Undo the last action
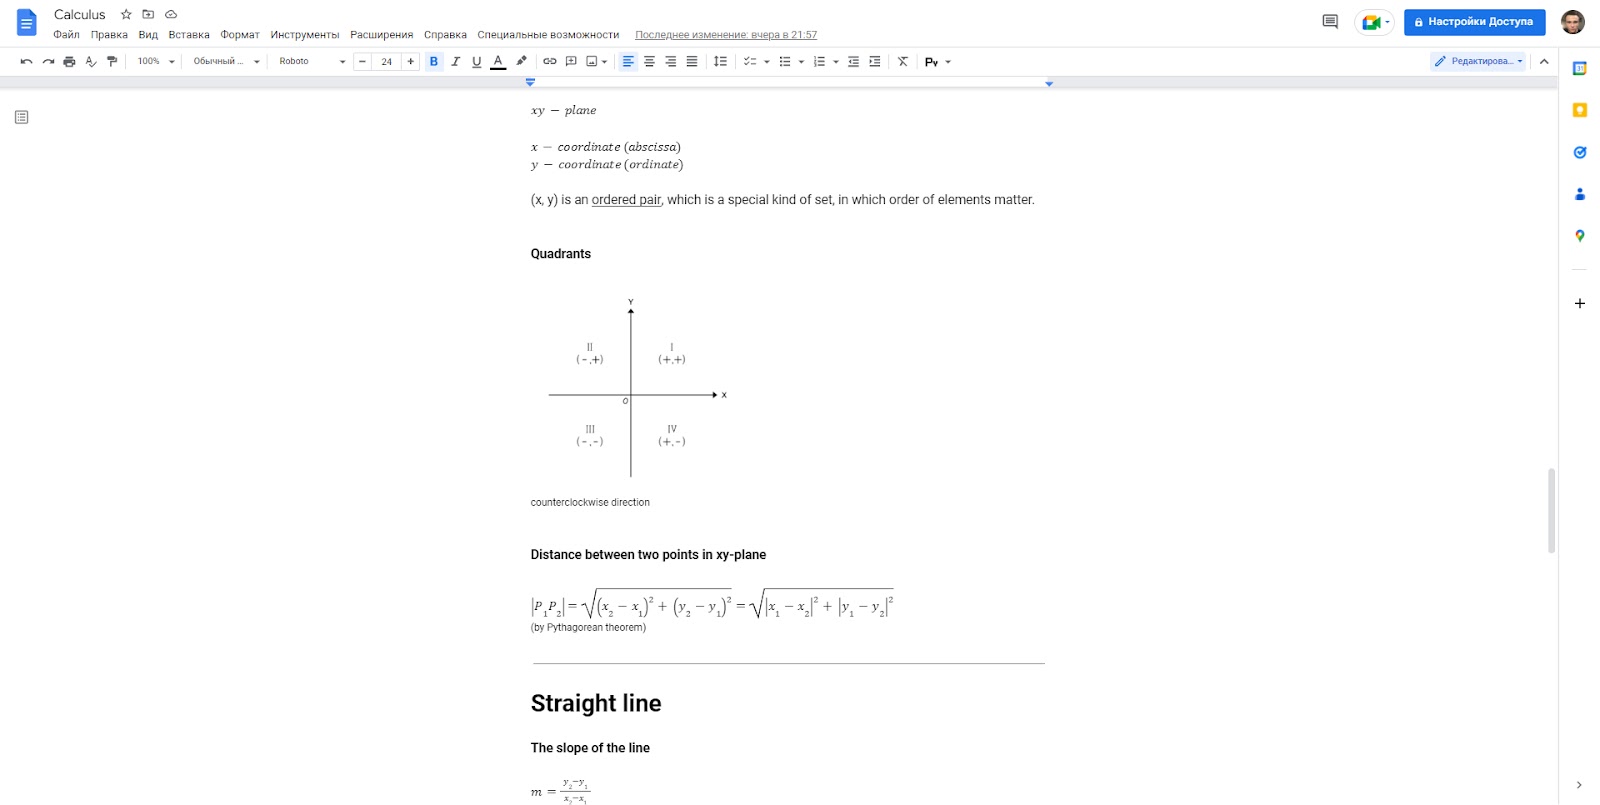 26,62
